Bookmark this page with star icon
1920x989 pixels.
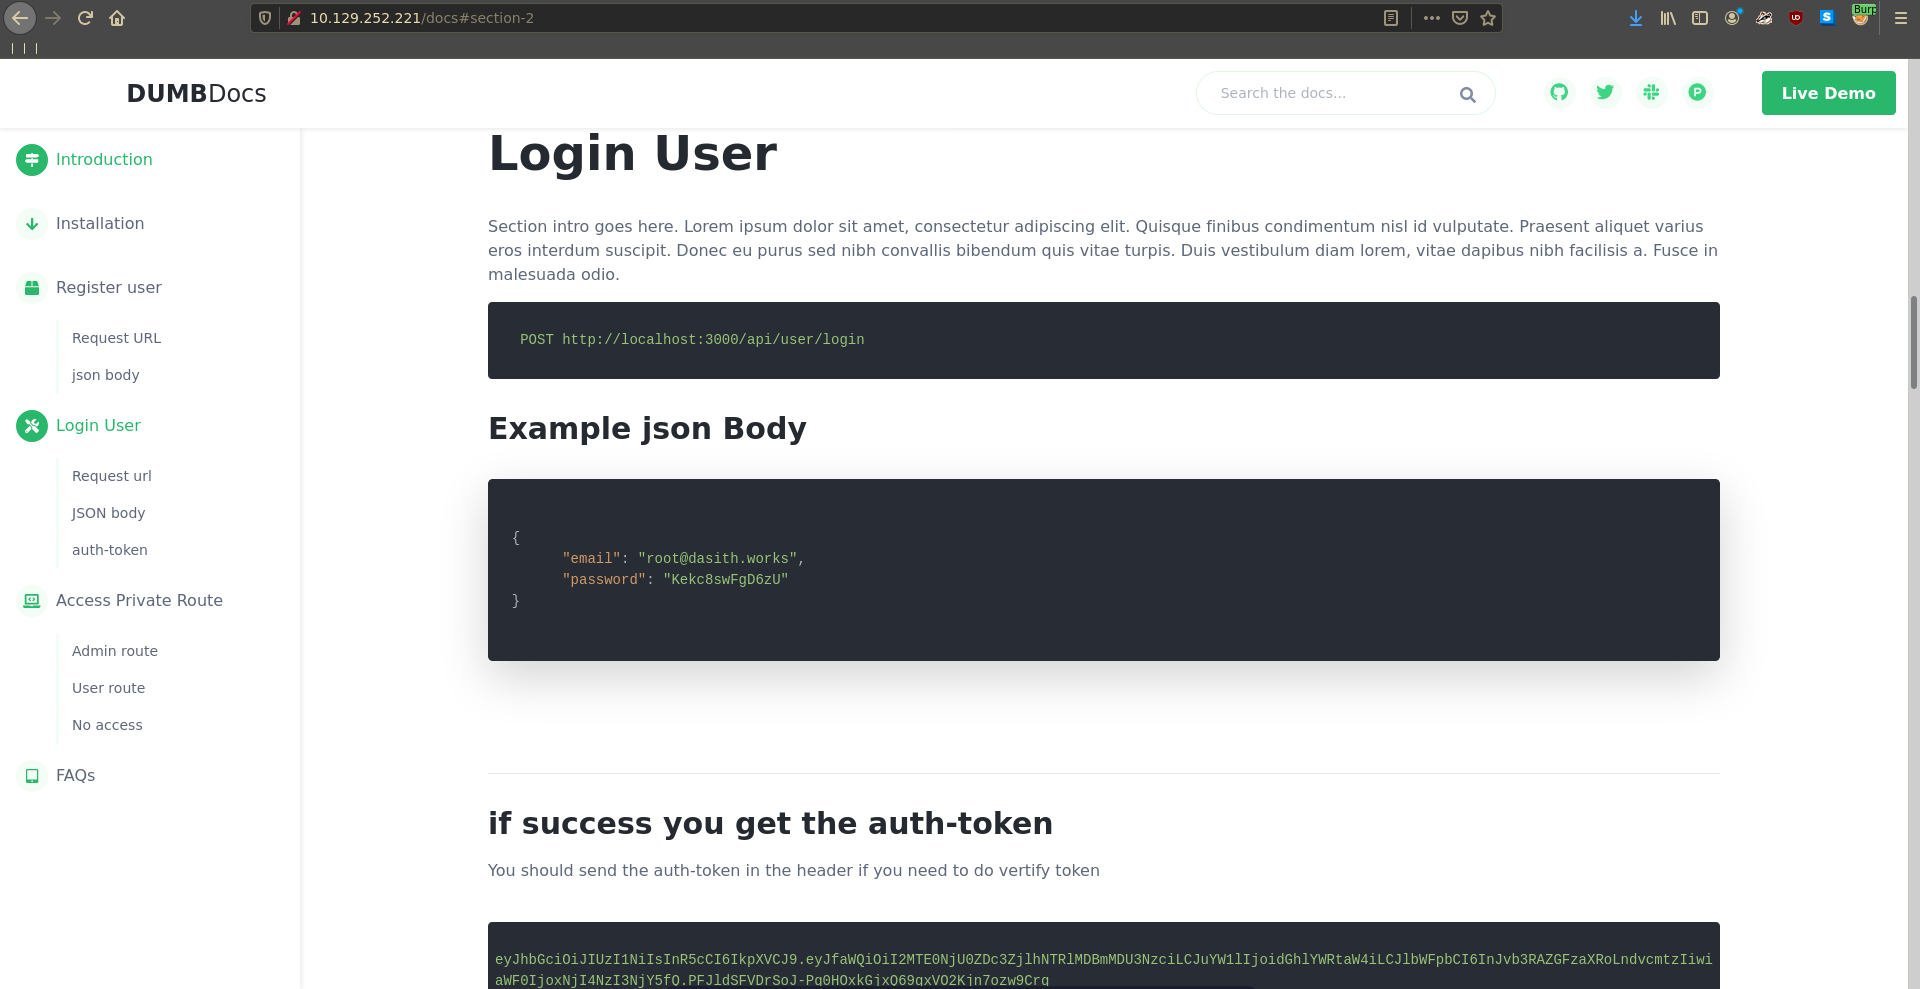(1488, 18)
